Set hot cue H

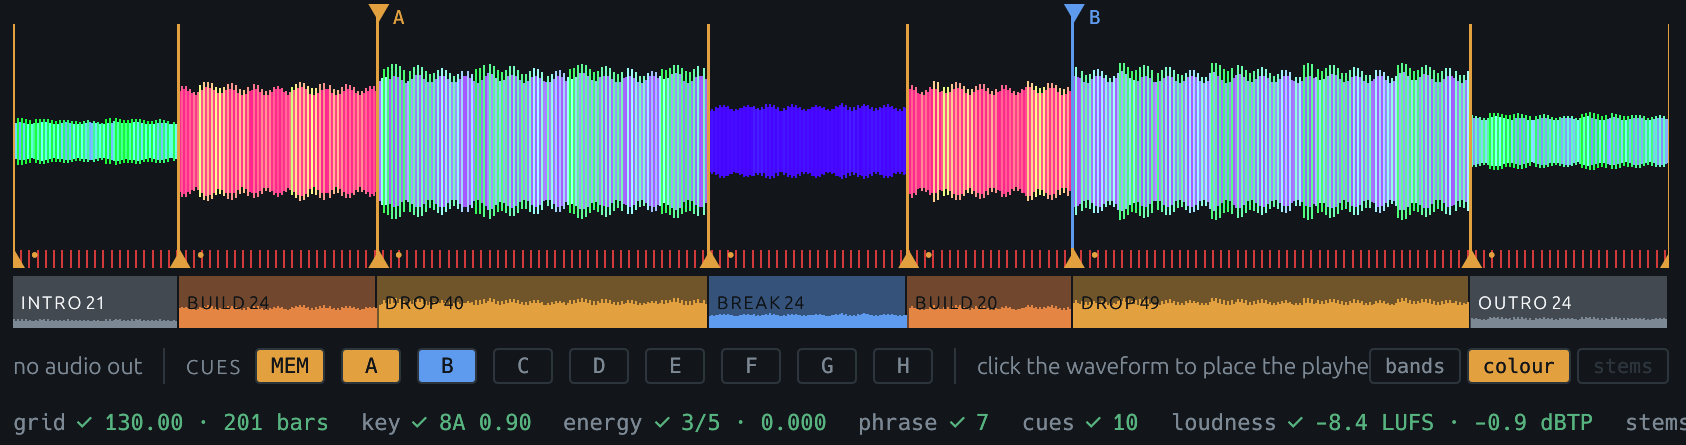click(x=903, y=366)
